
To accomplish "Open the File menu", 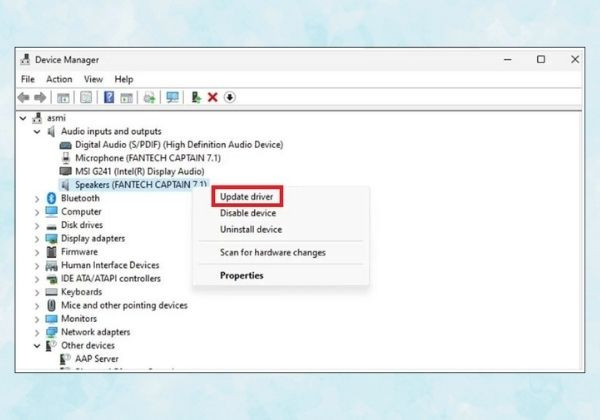I will (28, 79).
